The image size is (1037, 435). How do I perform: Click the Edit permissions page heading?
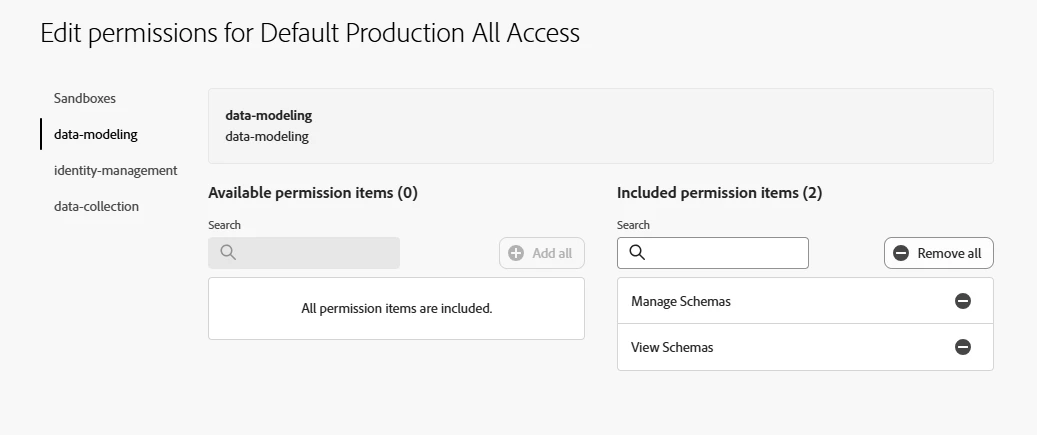pos(310,33)
